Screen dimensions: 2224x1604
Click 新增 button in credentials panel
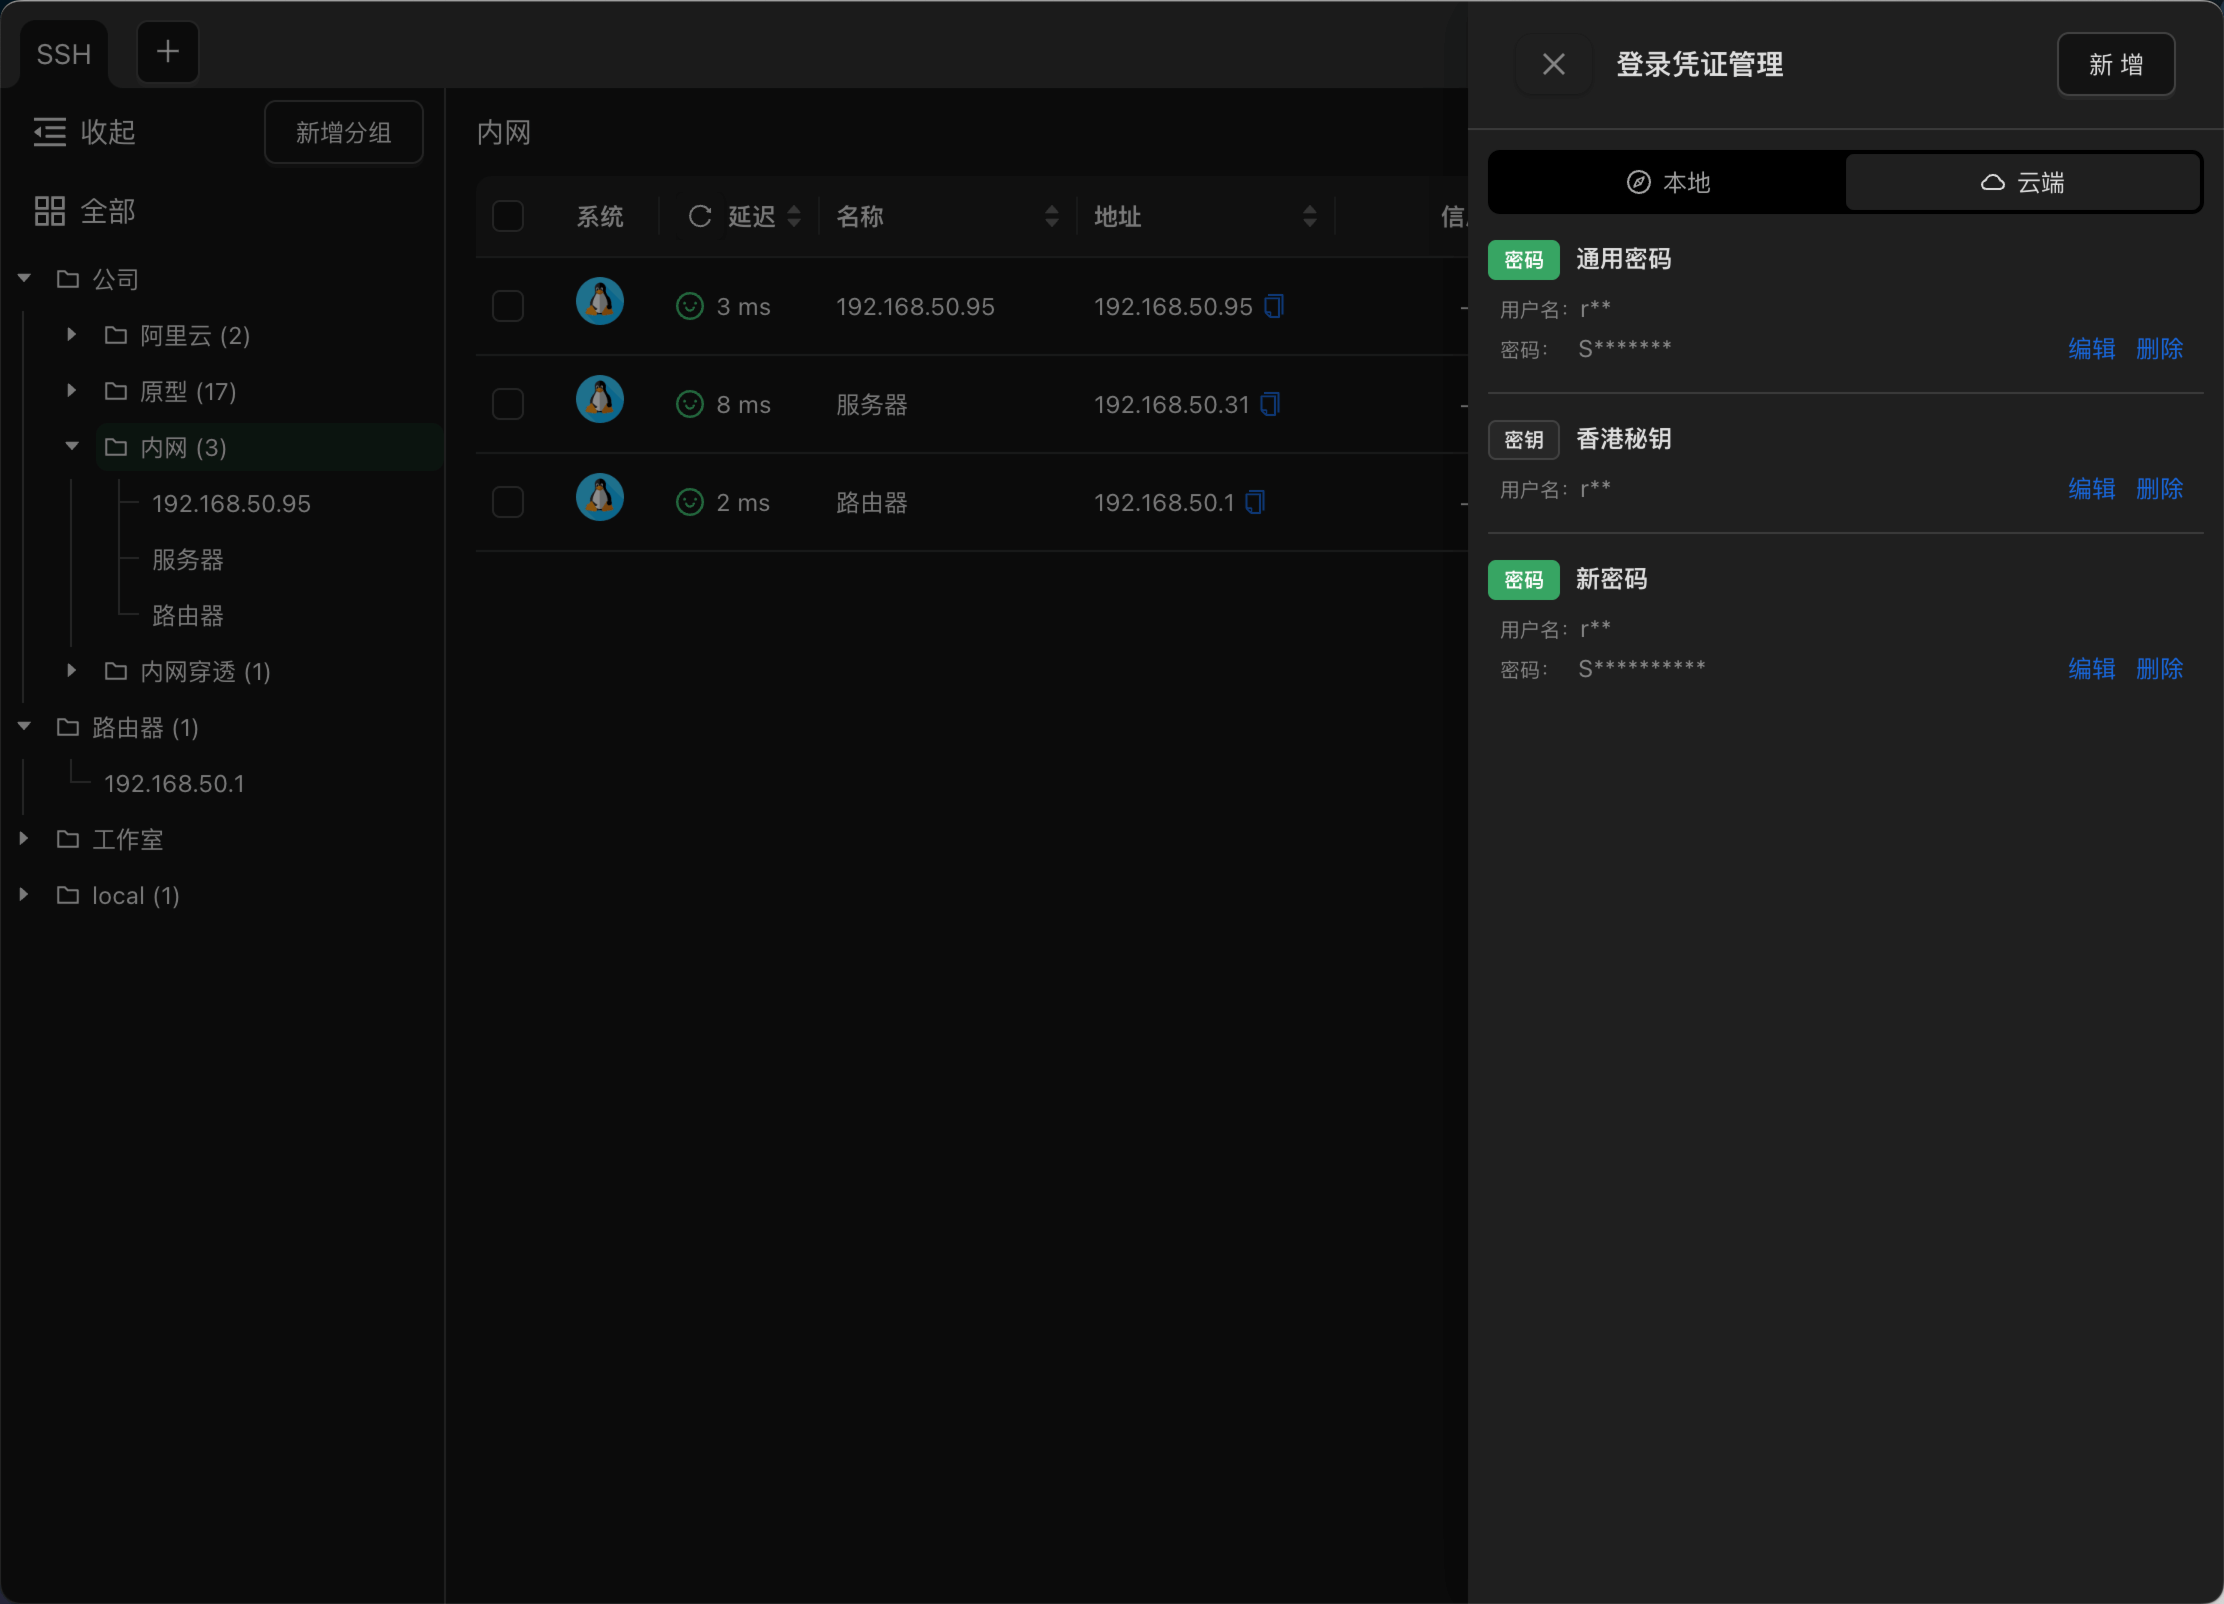tap(2115, 65)
